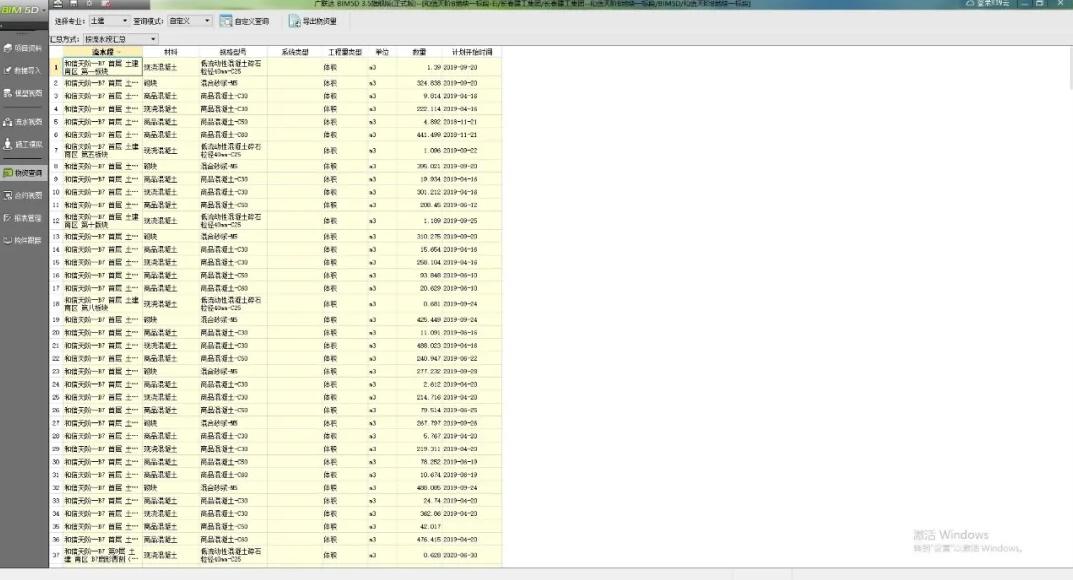Click quantity cell 277.232

[419, 371]
